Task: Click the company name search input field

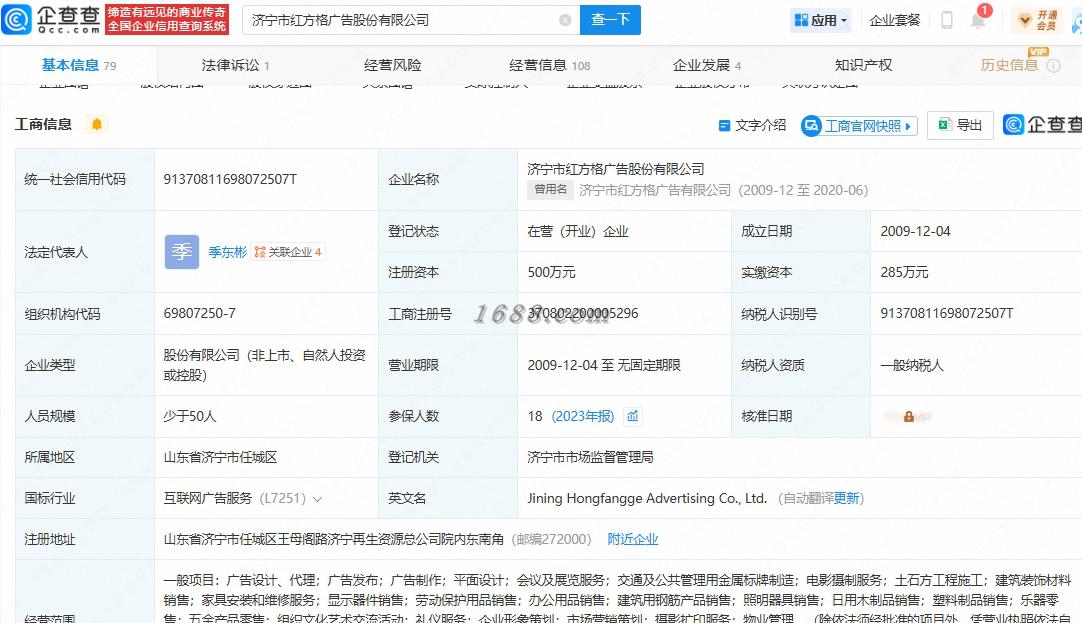Action: (x=400, y=20)
